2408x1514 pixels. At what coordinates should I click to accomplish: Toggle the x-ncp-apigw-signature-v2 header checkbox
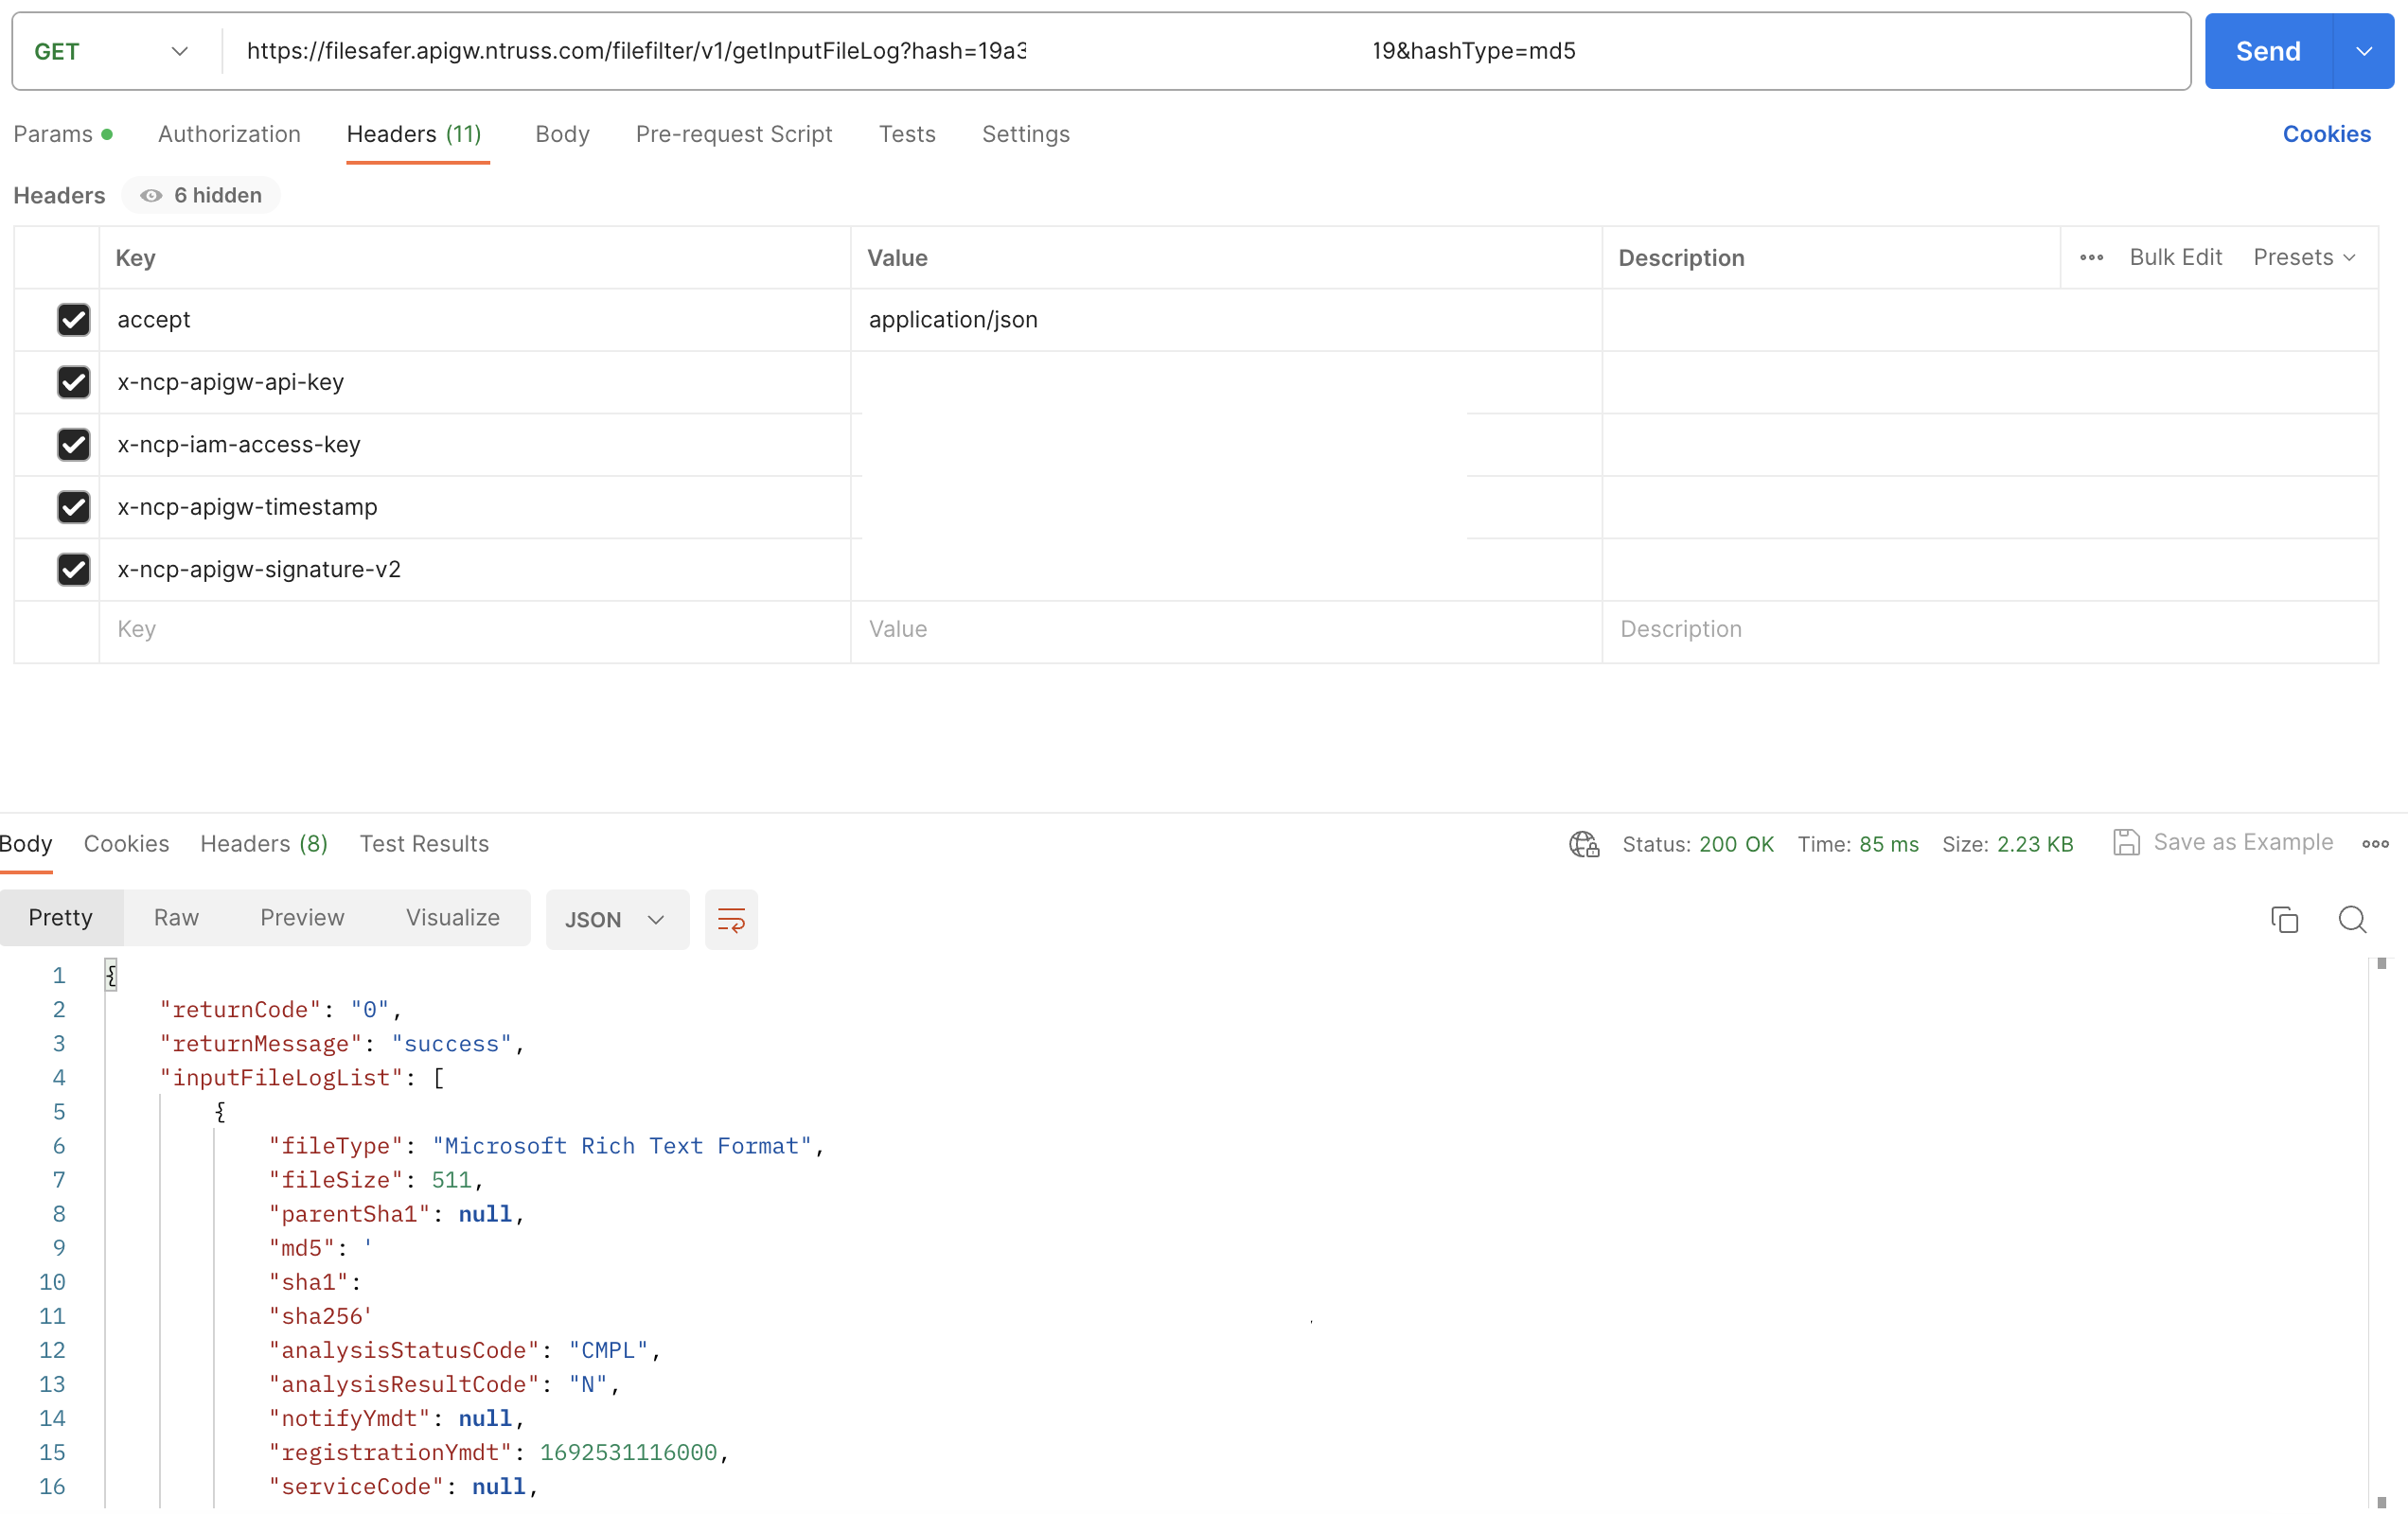73,570
